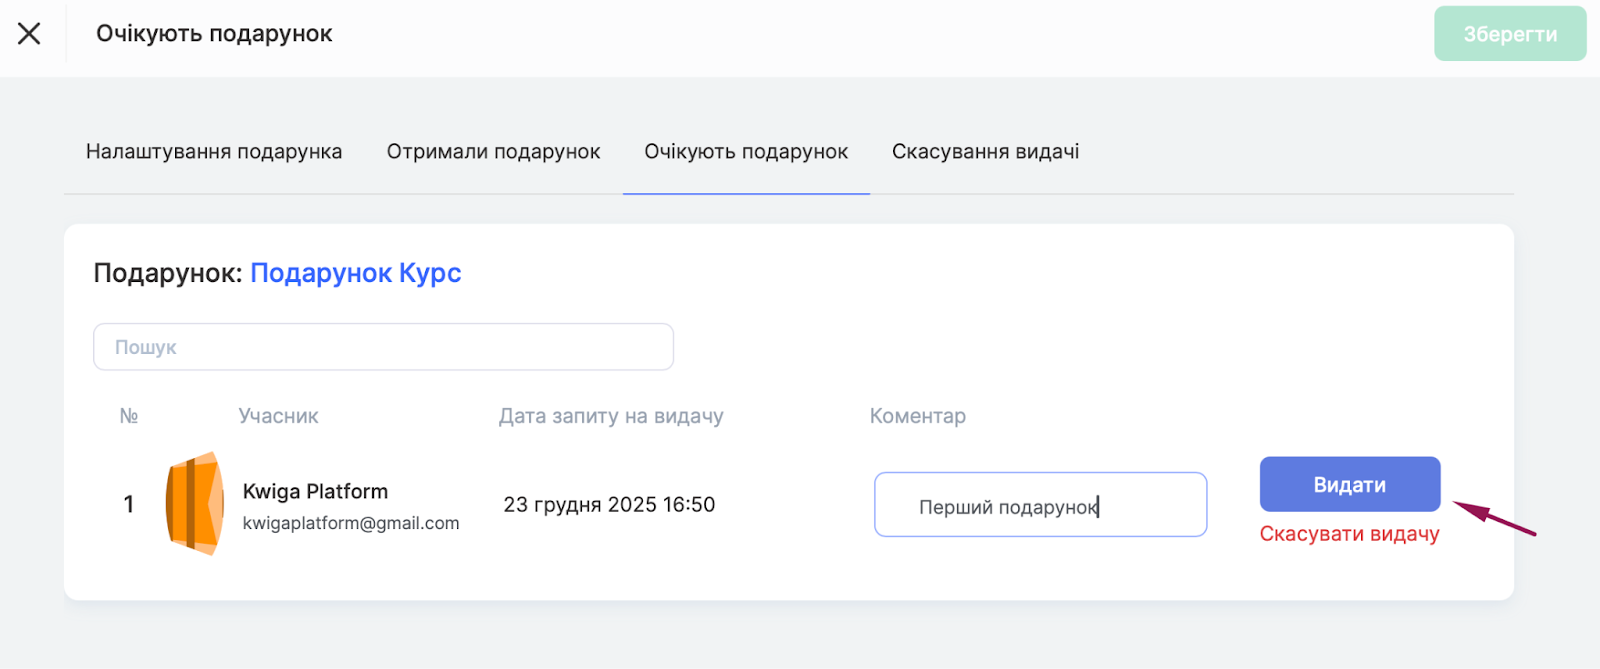Viewport: 1600px width, 669px height.
Task: Focus the Пошук search field
Action: tap(383, 347)
